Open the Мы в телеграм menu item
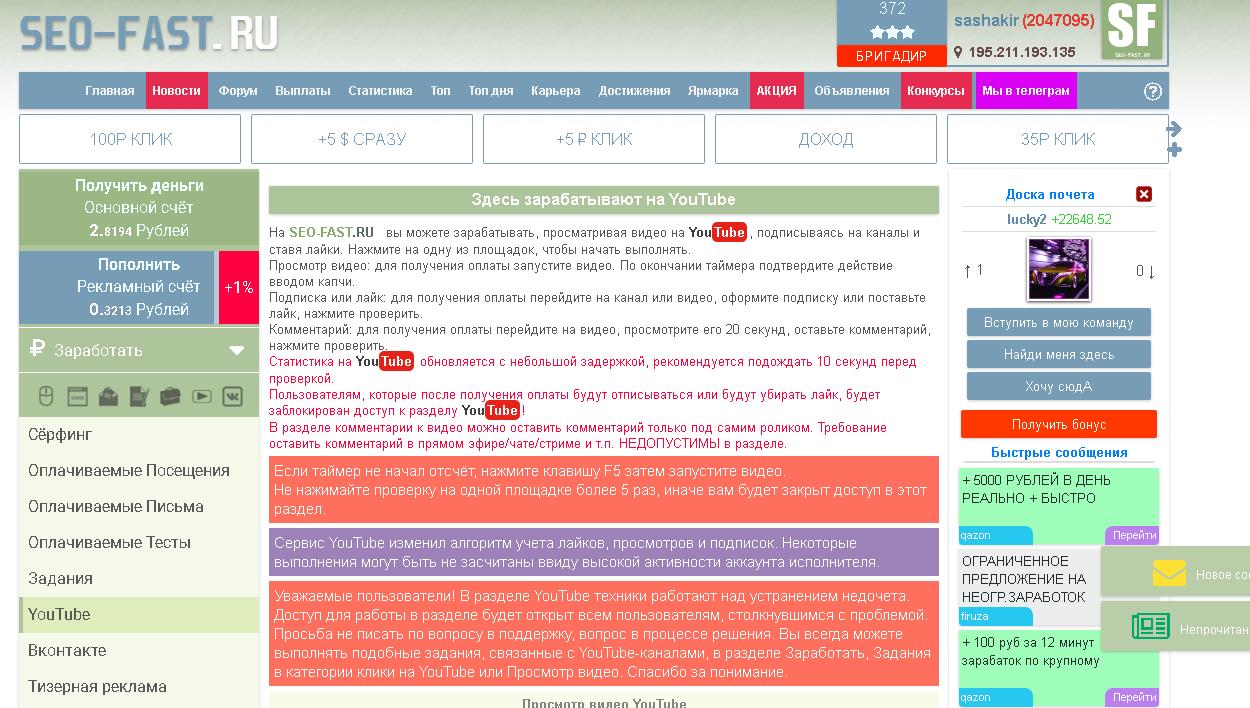Image resolution: width=1250 pixels, height=708 pixels. click(1026, 90)
